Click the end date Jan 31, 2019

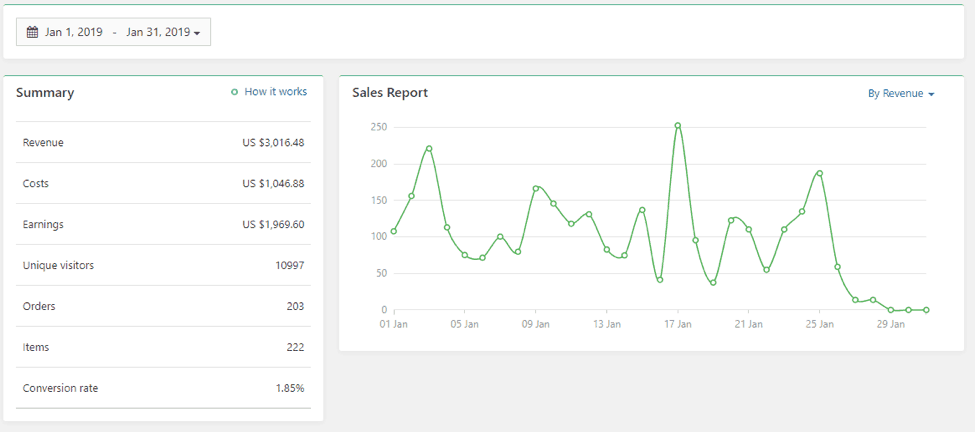click(x=157, y=33)
